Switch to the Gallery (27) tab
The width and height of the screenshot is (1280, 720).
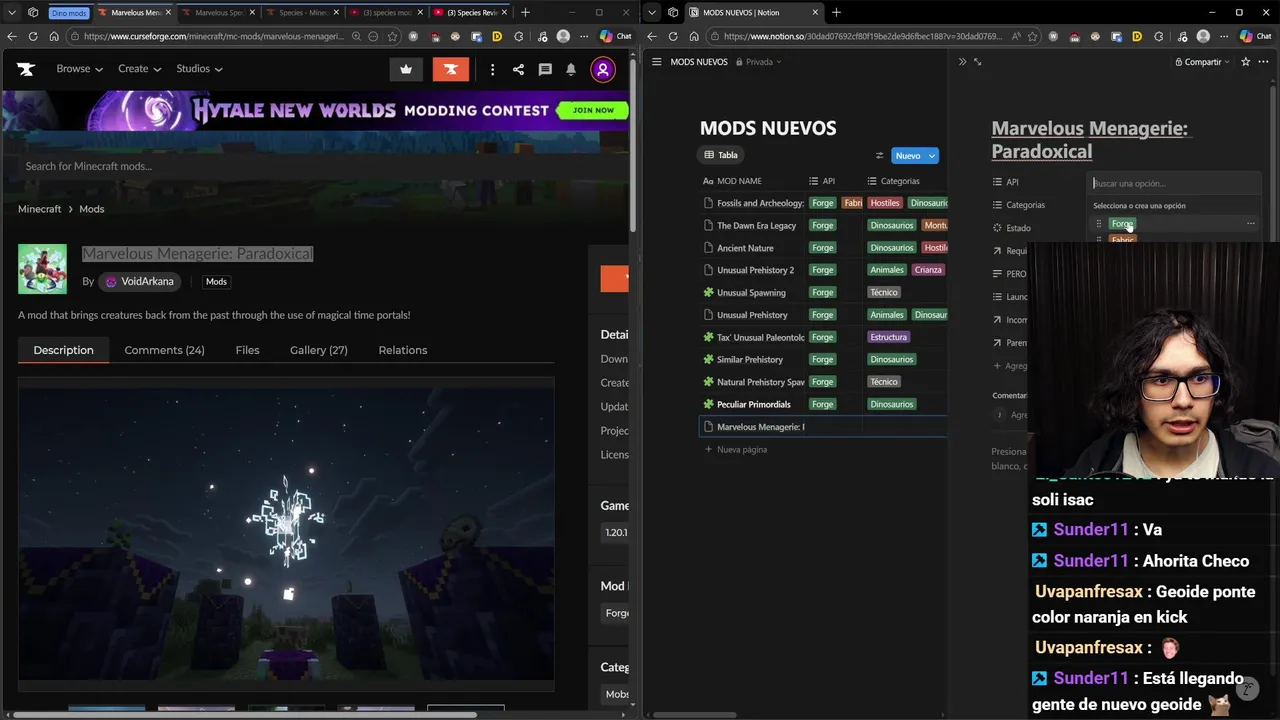coord(319,350)
